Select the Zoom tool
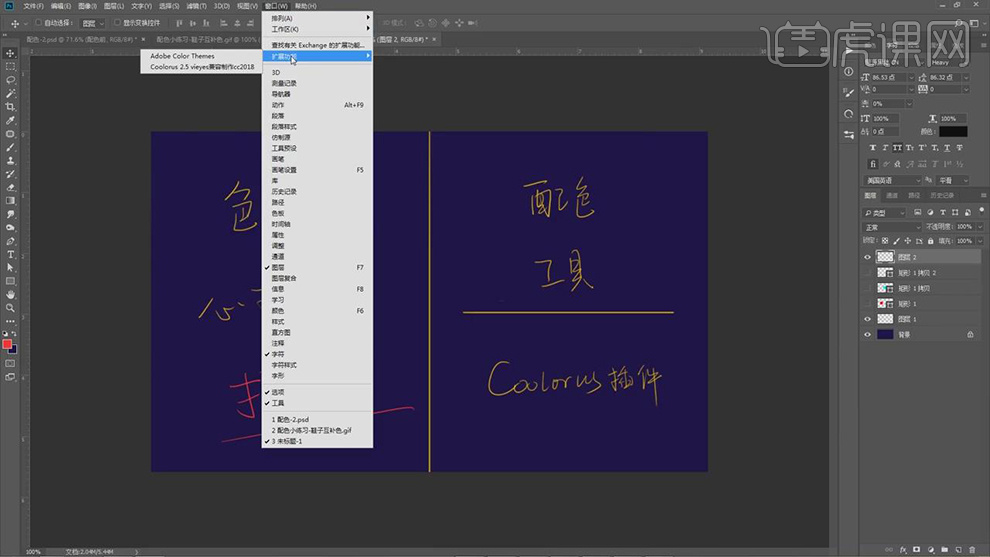 tap(10, 308)
